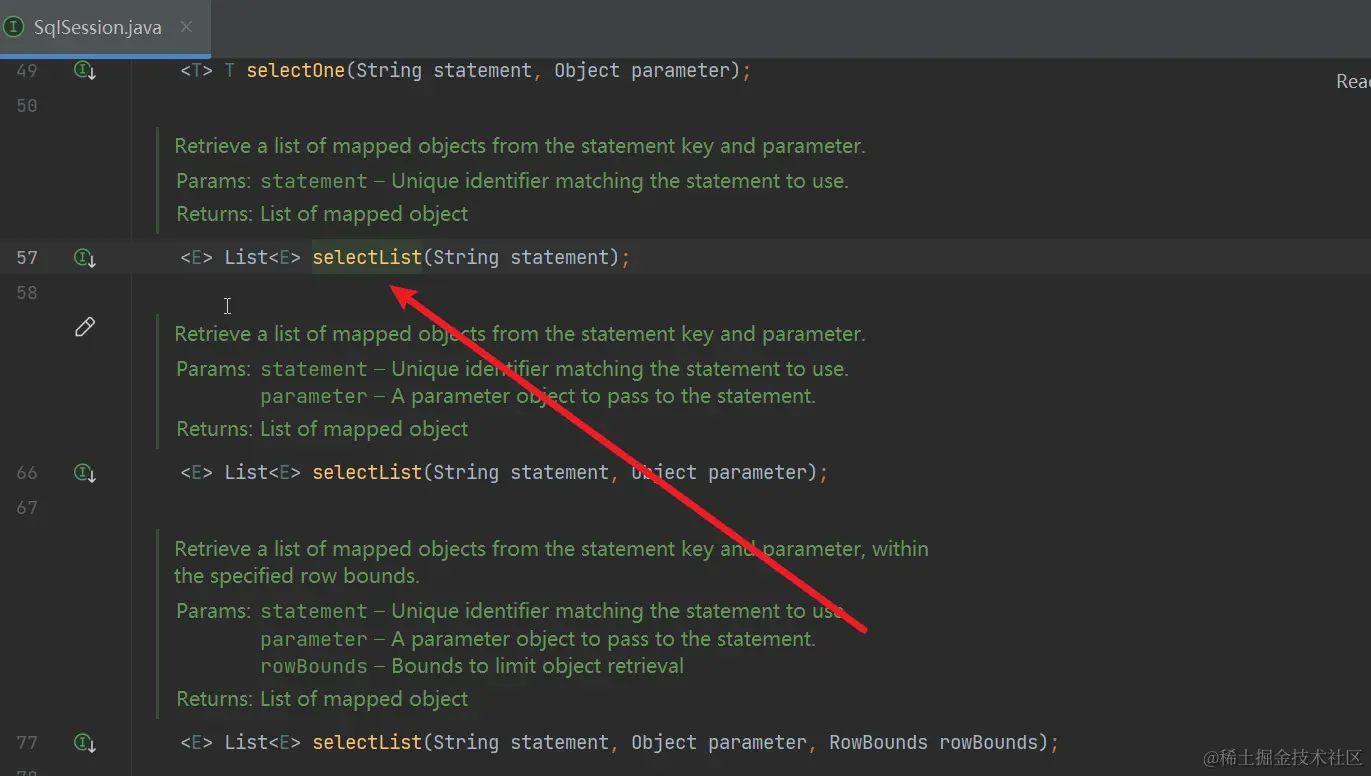Click selectList method name on line 57
The height and width of the screenshot is (776, 1371).
pos(367,258)
